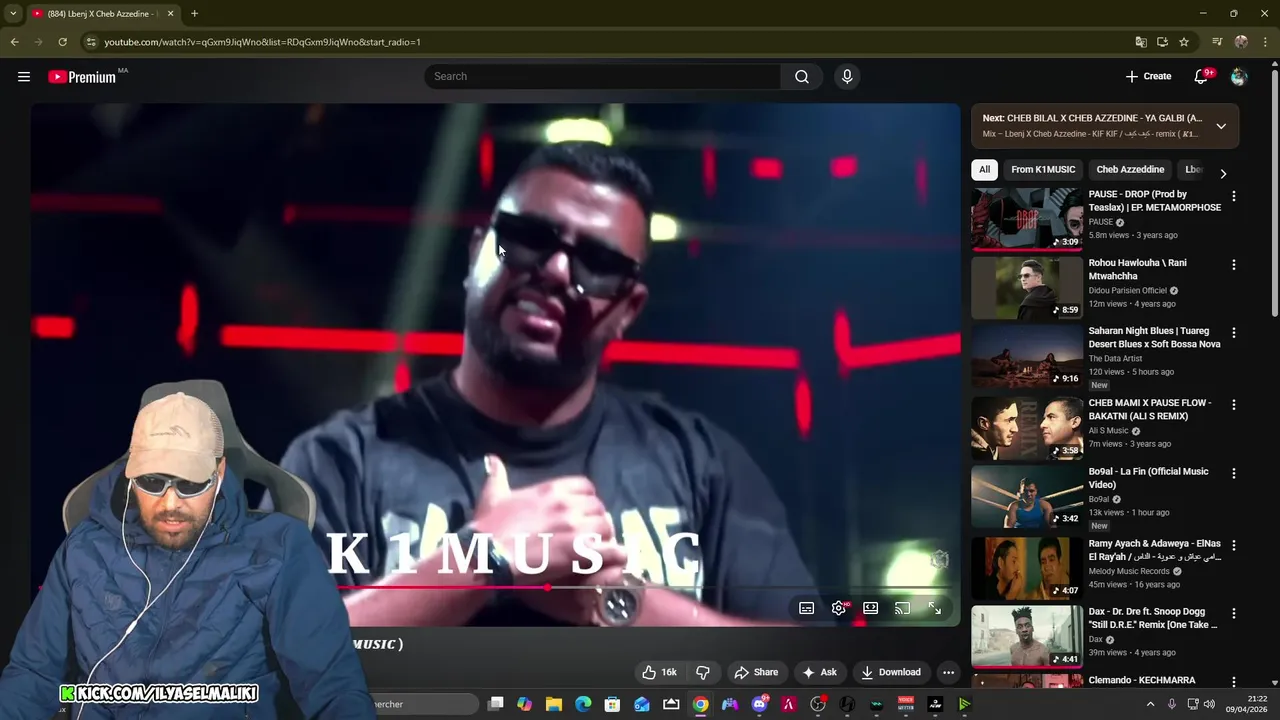Open CHEB MAMI X PAUSE FLOW title link

1149,409
